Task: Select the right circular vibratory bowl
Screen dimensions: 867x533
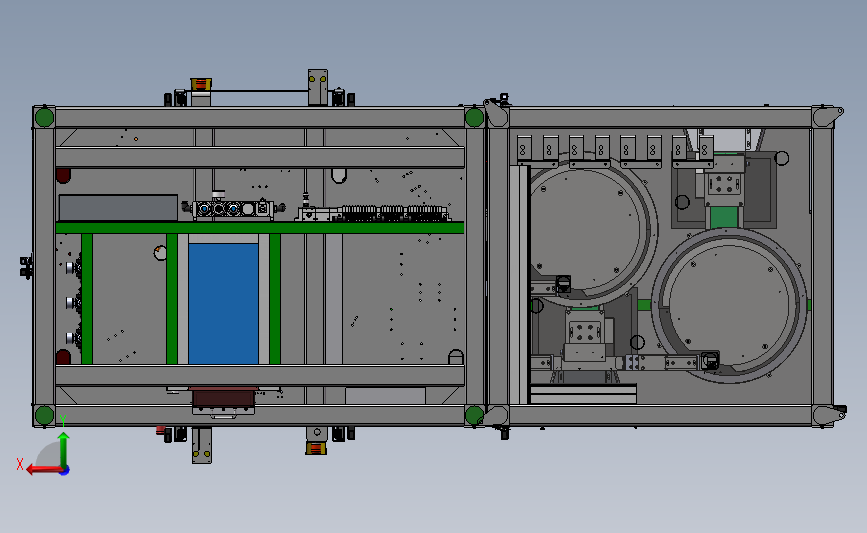Action: tap(729, 306)
